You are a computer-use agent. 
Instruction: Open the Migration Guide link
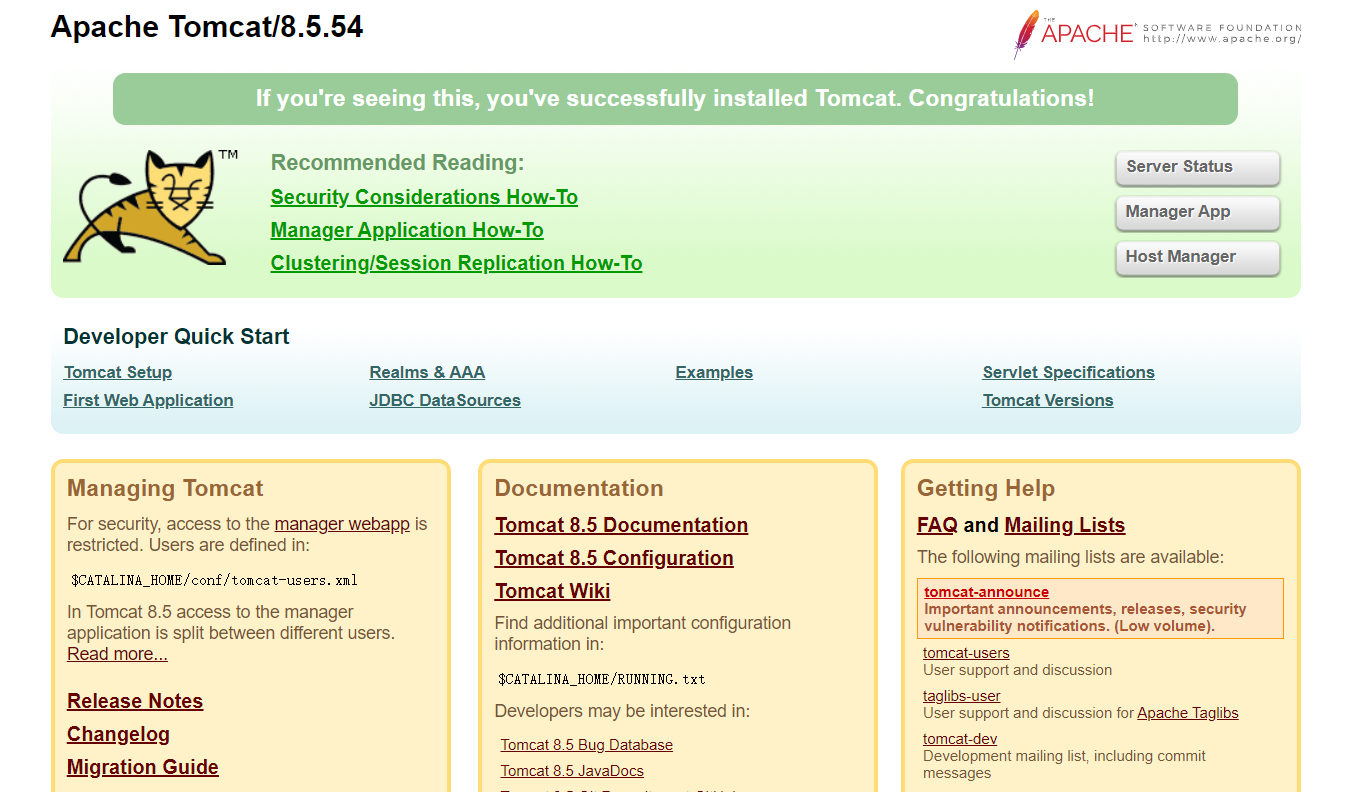(x=143, y=767)
